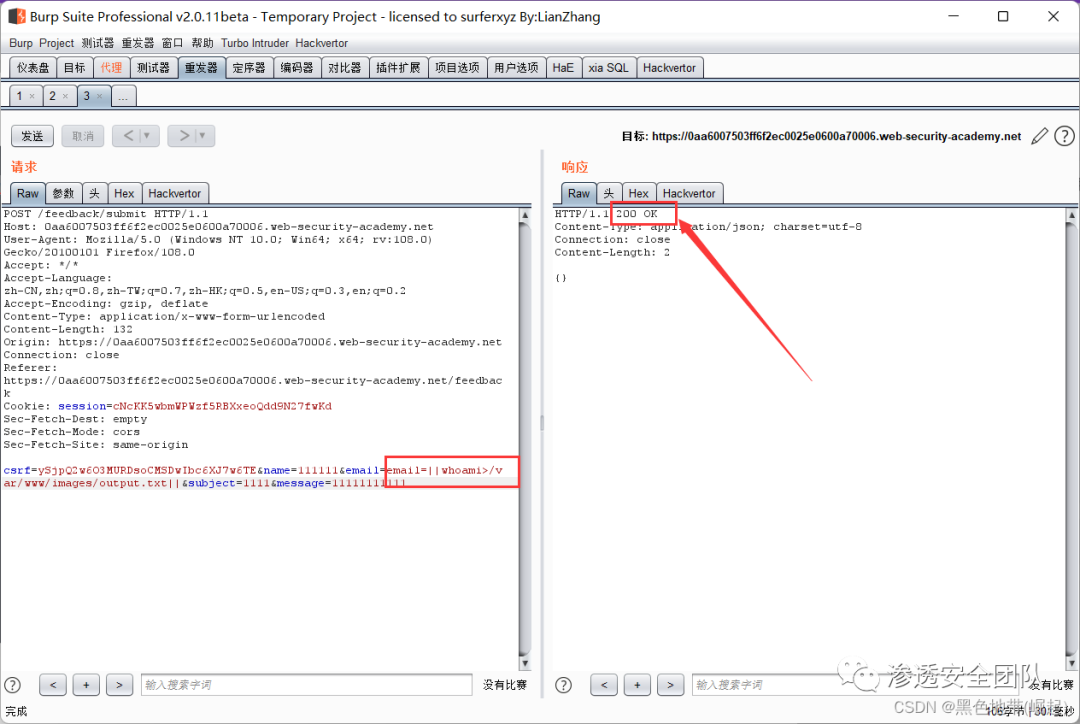The width and height of the screenshot is (1080, 724).
Task: Click the Burp Suite logo icon in title bar
Action: point(17,16)
